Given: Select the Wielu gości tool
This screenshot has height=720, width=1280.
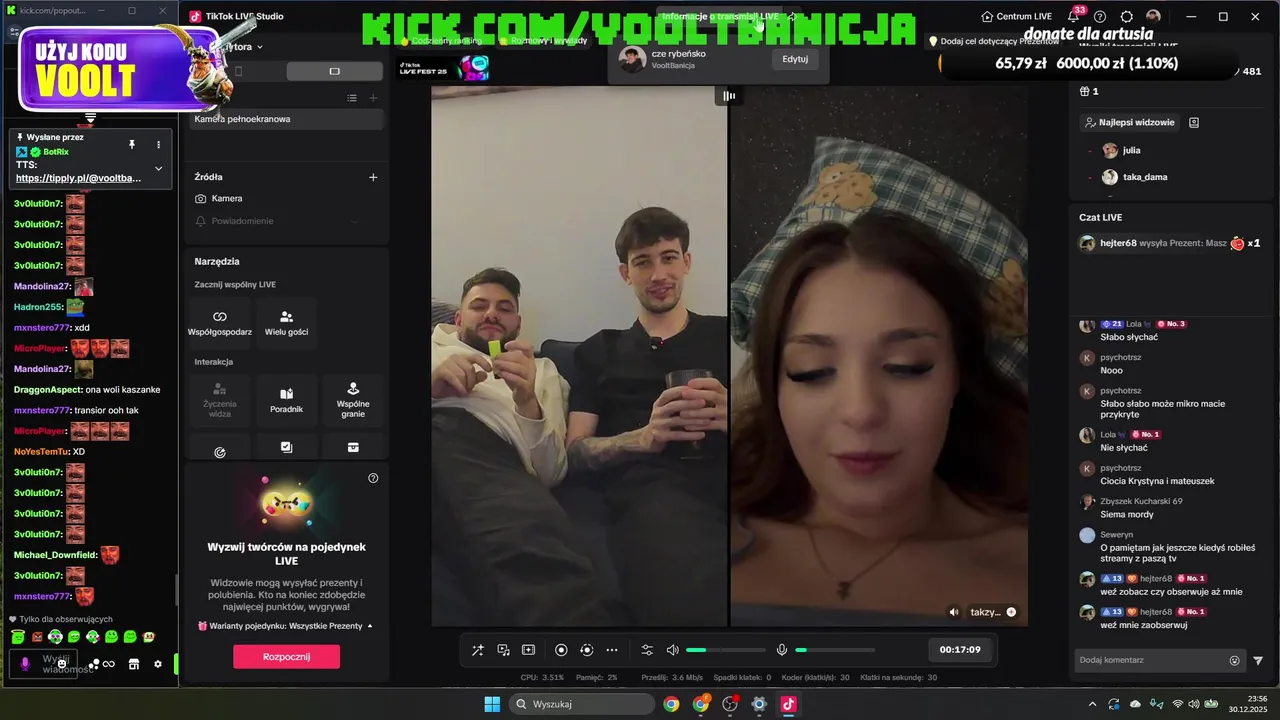Looking at the screenshot, I should 286,322.
